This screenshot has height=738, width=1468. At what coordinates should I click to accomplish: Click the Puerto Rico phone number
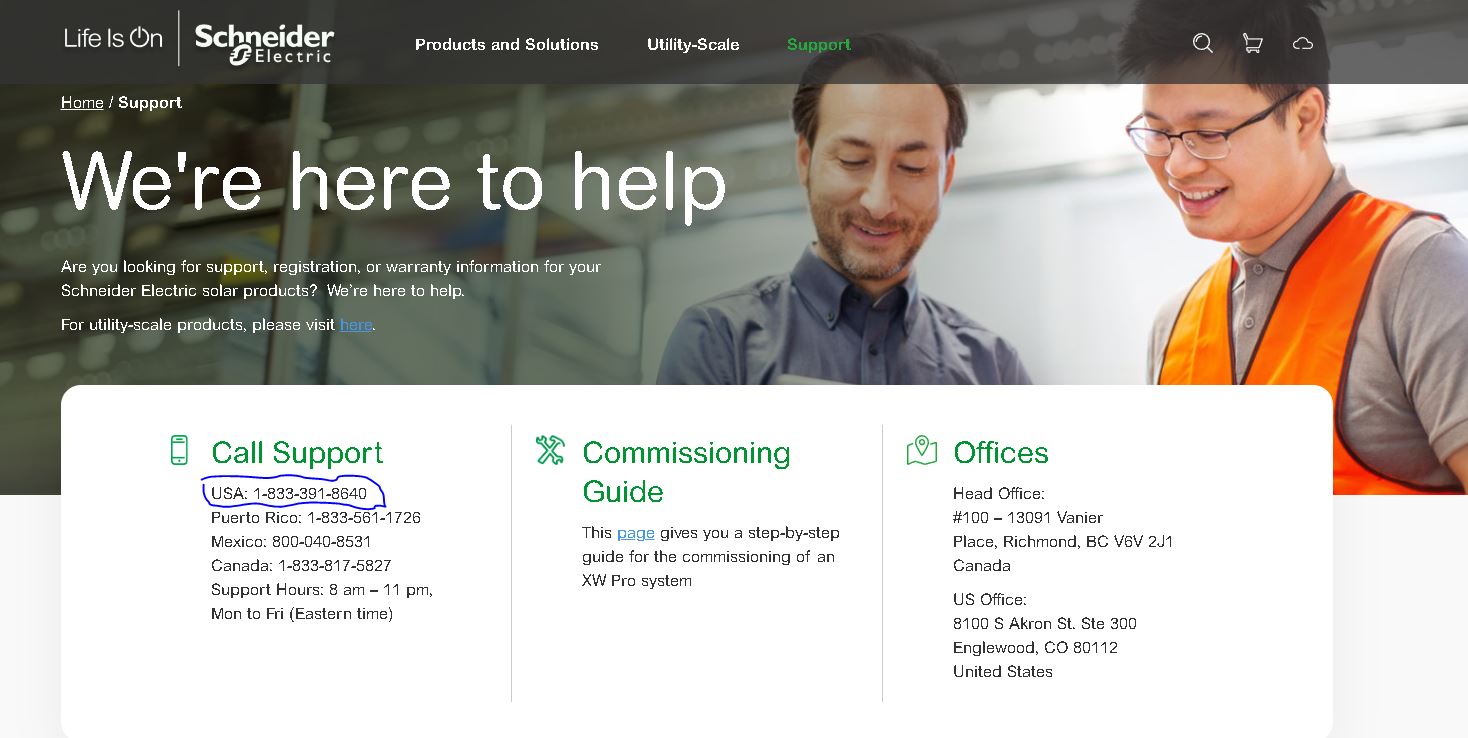pyautogui.click(x=364, y=518)
